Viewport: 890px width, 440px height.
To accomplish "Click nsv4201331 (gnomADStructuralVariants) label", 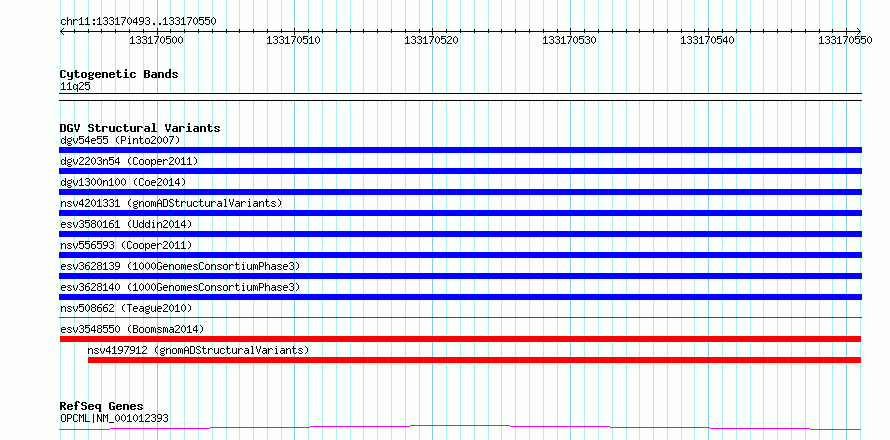I will click(x=171, y=203).
